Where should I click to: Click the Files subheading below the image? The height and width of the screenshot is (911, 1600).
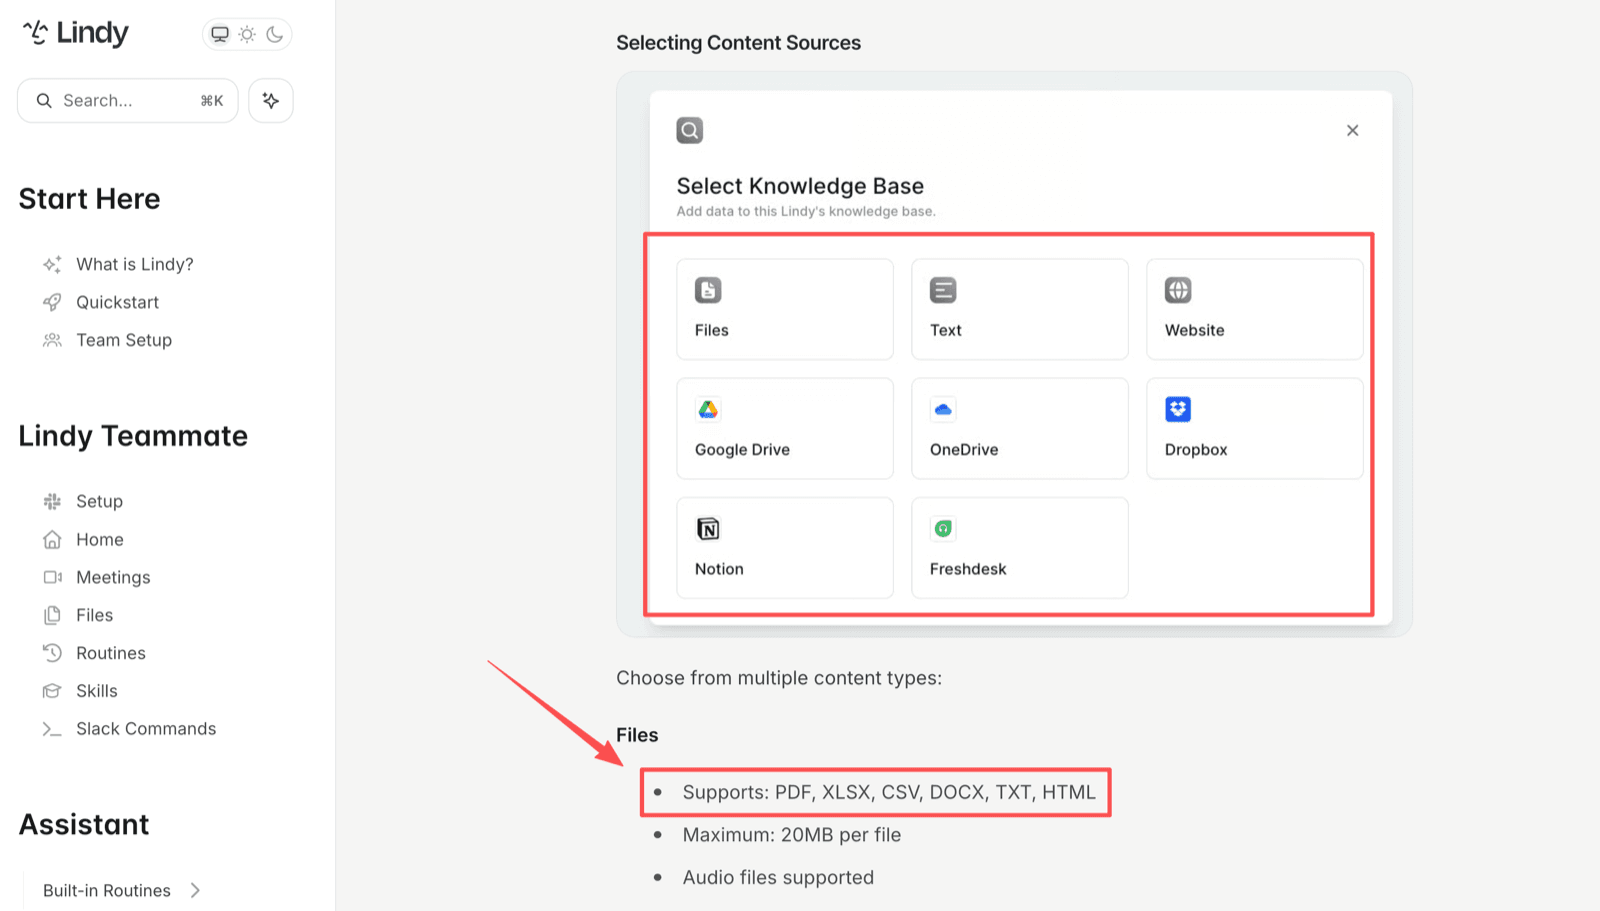[x=637, y=735]
